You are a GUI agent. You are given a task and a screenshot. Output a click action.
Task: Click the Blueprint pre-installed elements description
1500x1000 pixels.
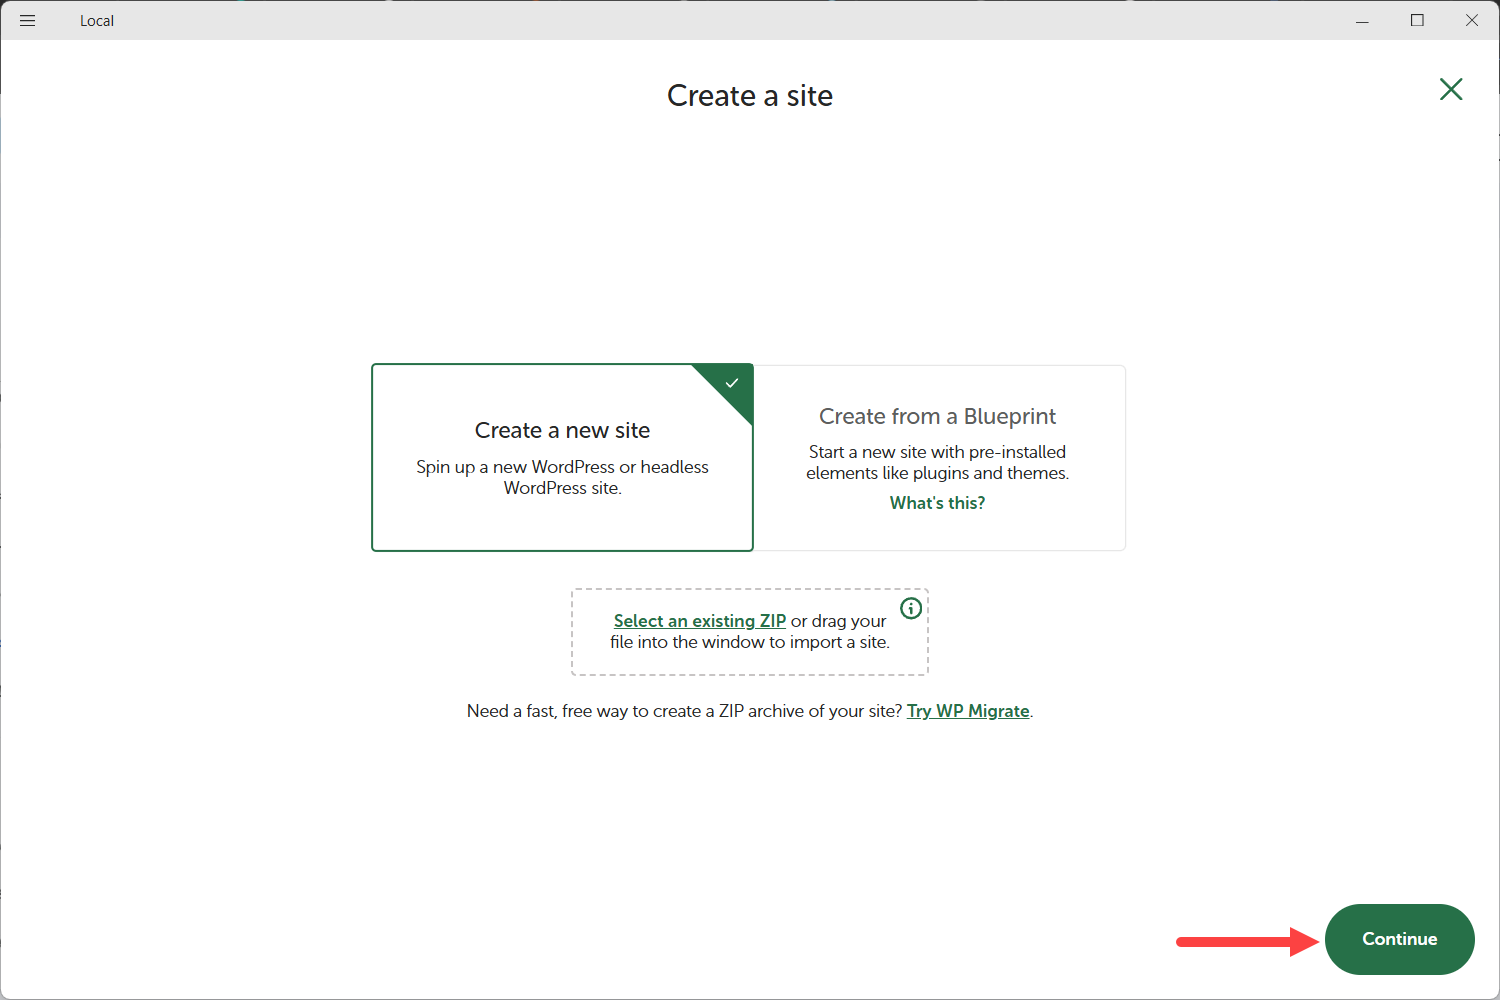click(x=937, y=463)
